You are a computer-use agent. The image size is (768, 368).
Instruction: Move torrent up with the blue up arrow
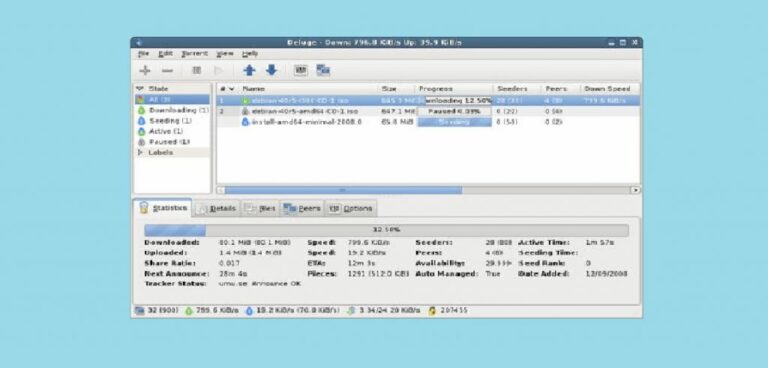(x=249, y=71)
